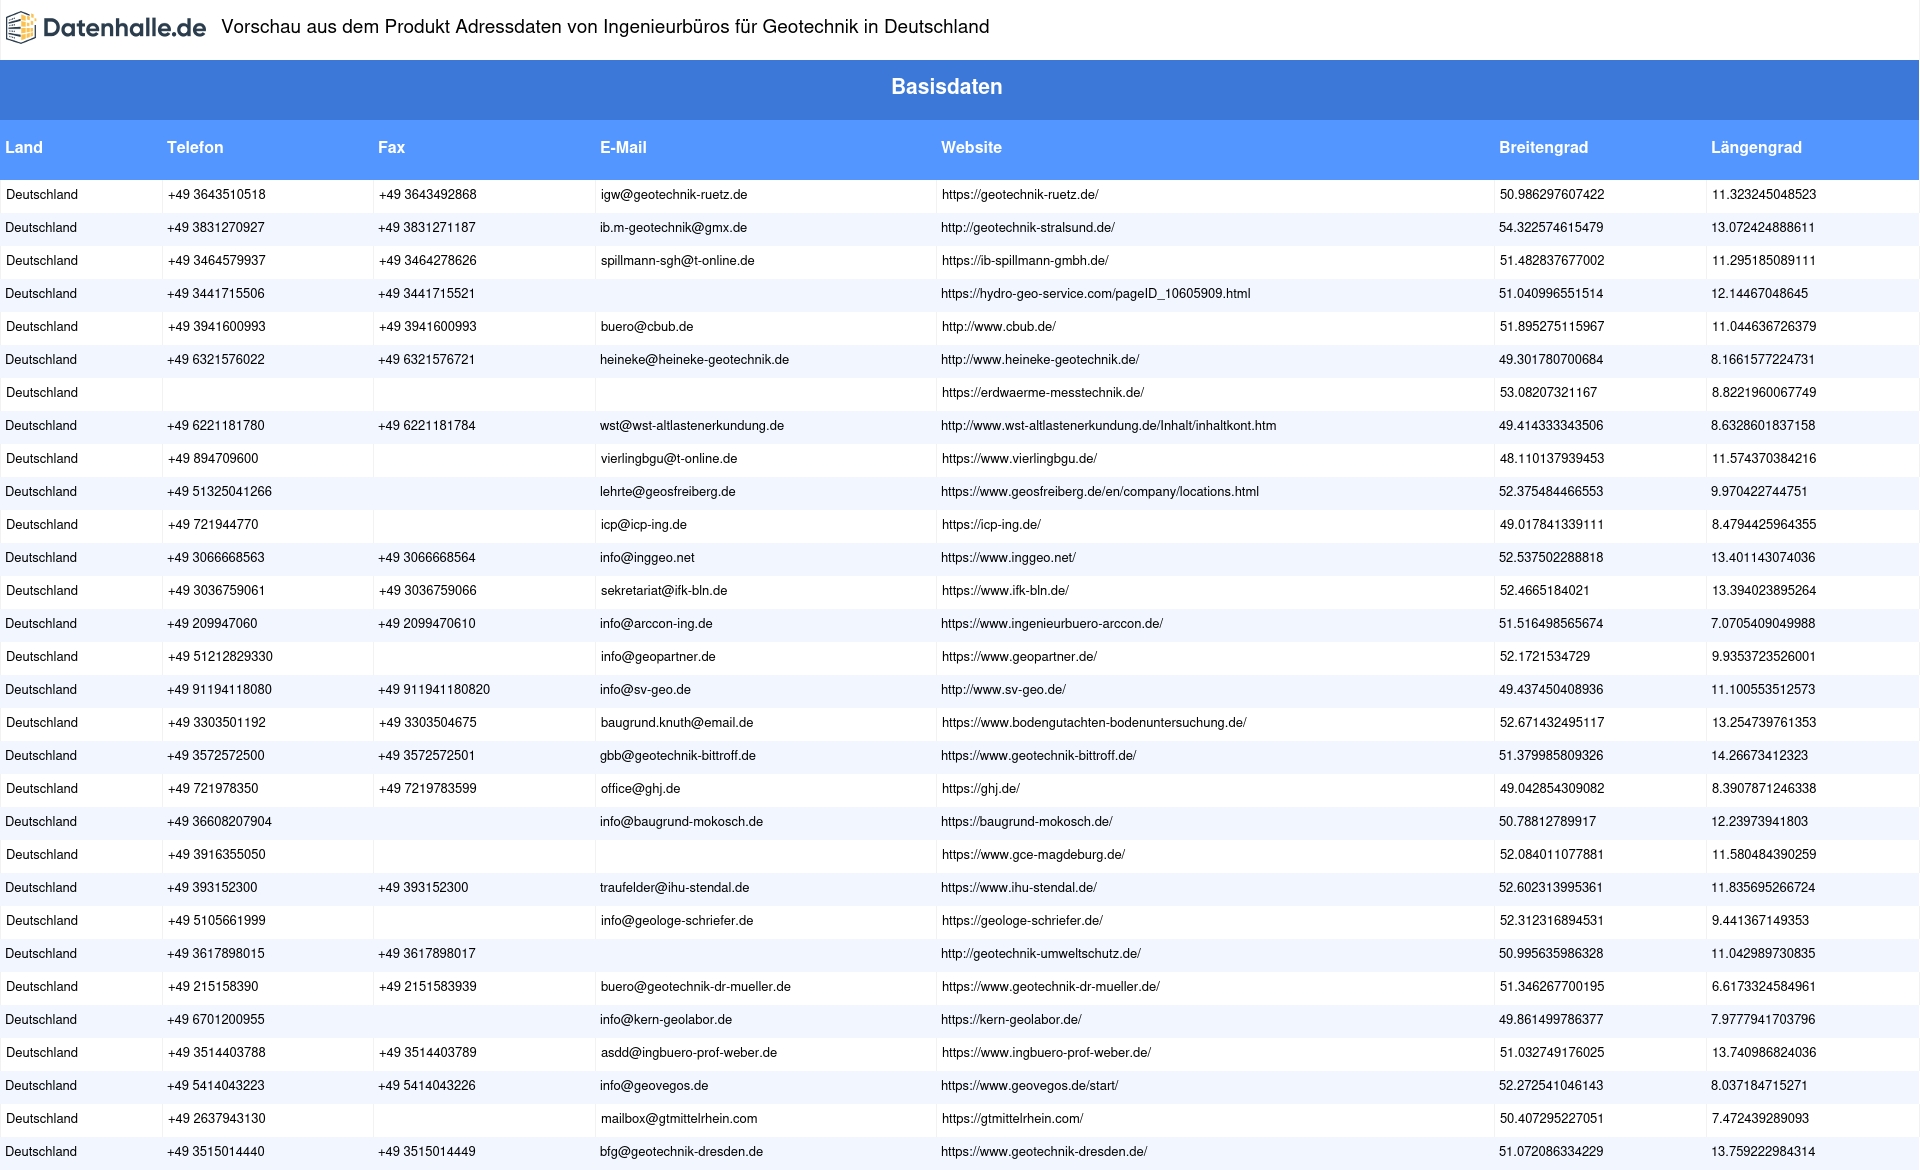1920x1170 pixels.
Task: Click the E-Mail column header
Action: click(623, 147)
